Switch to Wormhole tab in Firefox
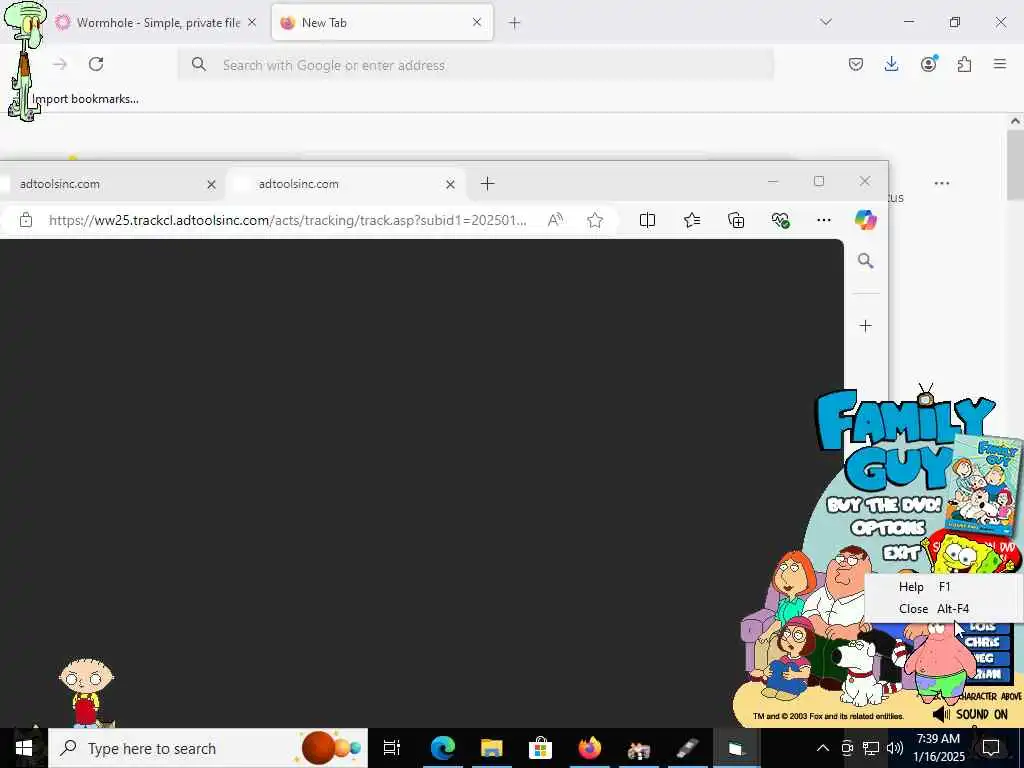Image resolution: width=1024 pixels, height=768 pixels. click(x=156, y=22)
